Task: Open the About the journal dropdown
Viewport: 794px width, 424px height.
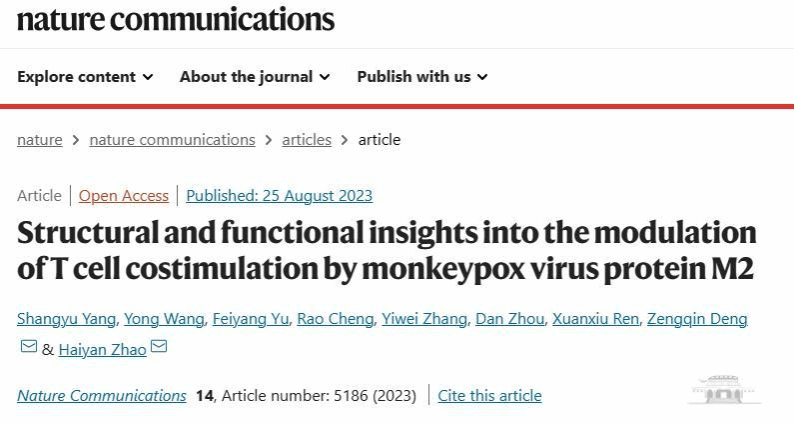Action: click(254, 77)
